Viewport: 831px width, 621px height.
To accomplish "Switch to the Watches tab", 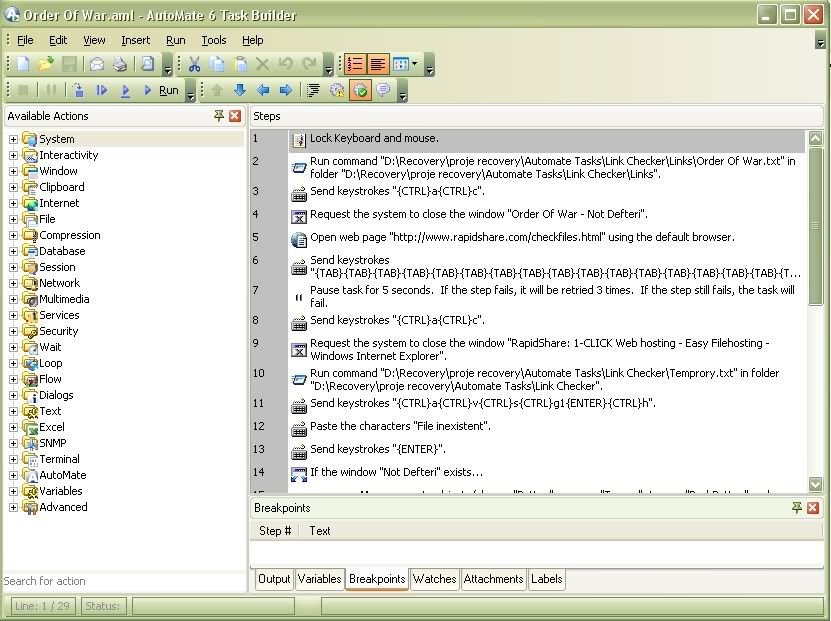I will pos(435,579).
